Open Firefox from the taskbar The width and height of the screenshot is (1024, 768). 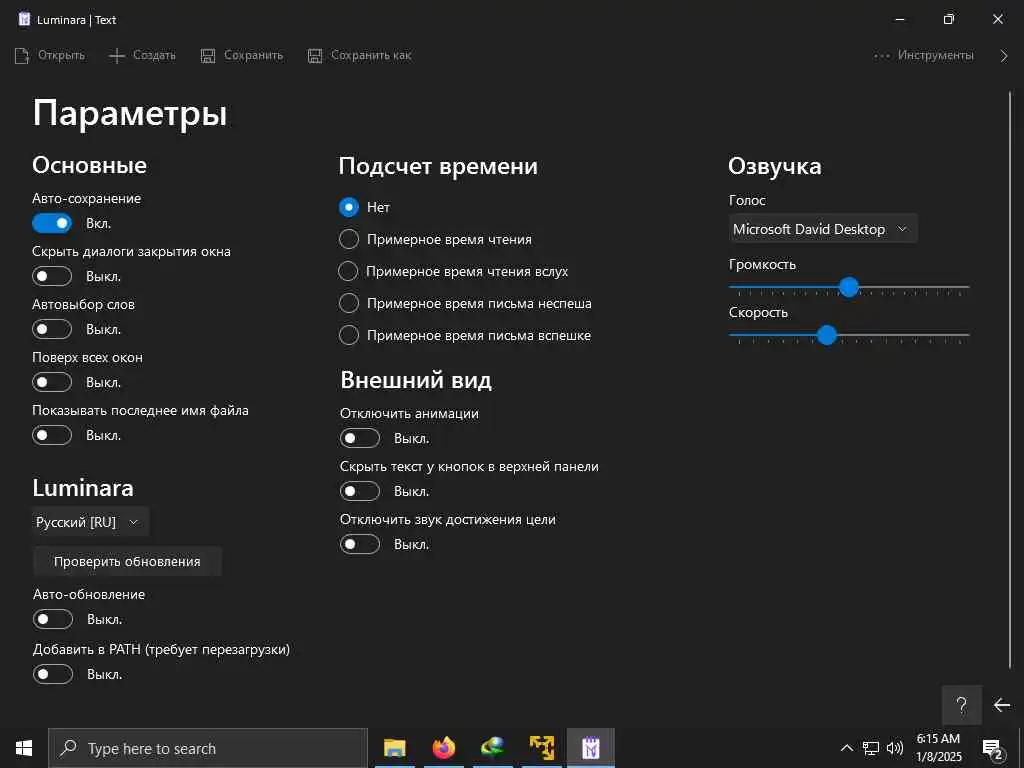tap(443, 748)
